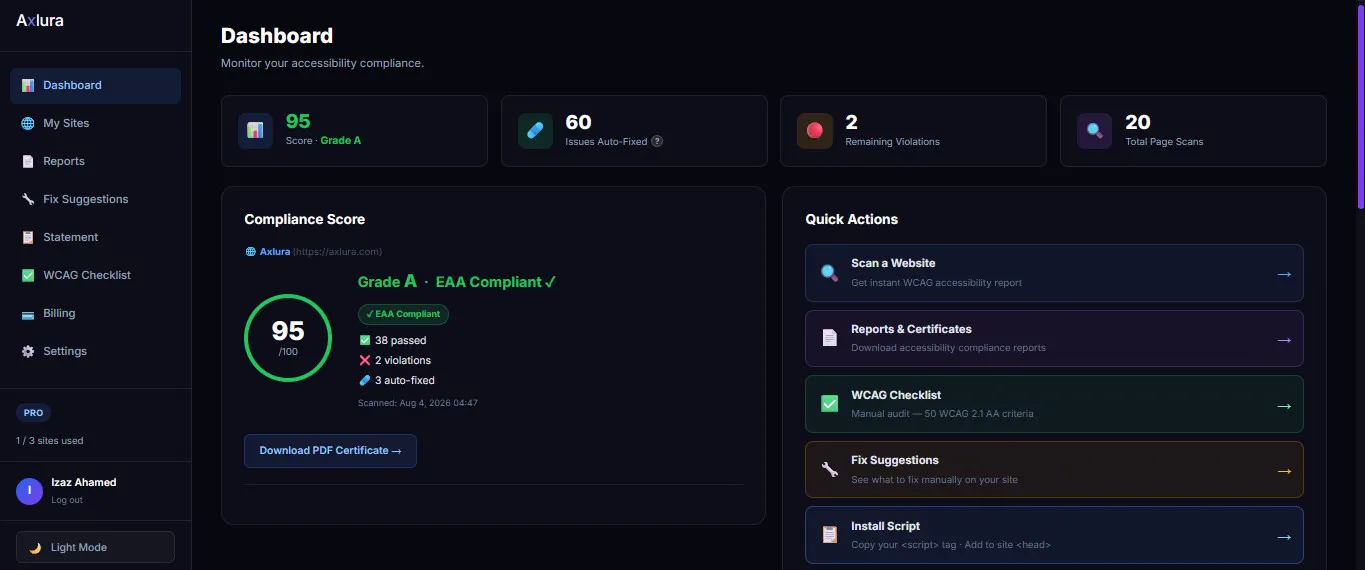Open Install Script quick action title

(x=885, y=526)
